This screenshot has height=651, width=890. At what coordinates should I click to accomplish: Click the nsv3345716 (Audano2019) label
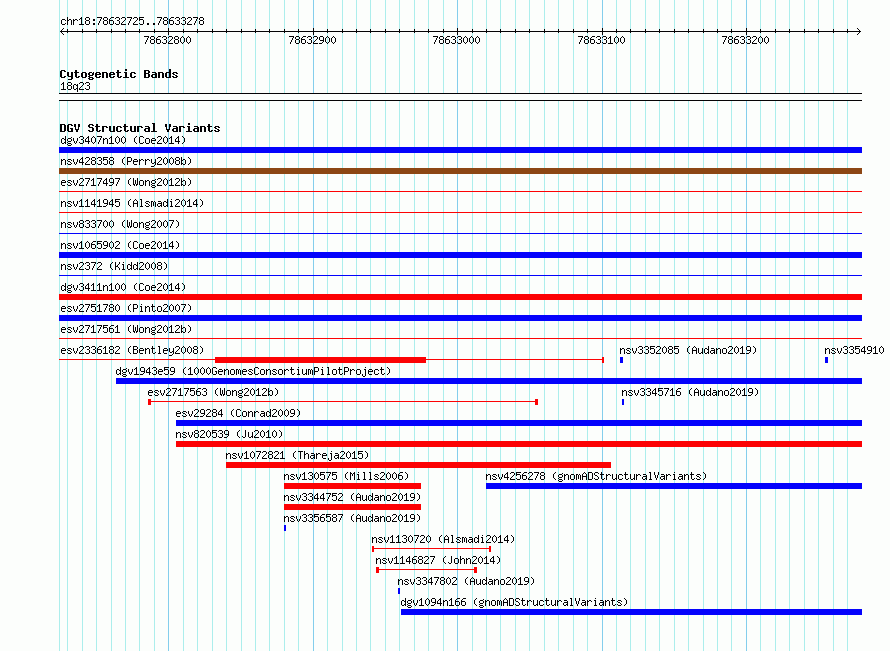click(x=690, y=392)
